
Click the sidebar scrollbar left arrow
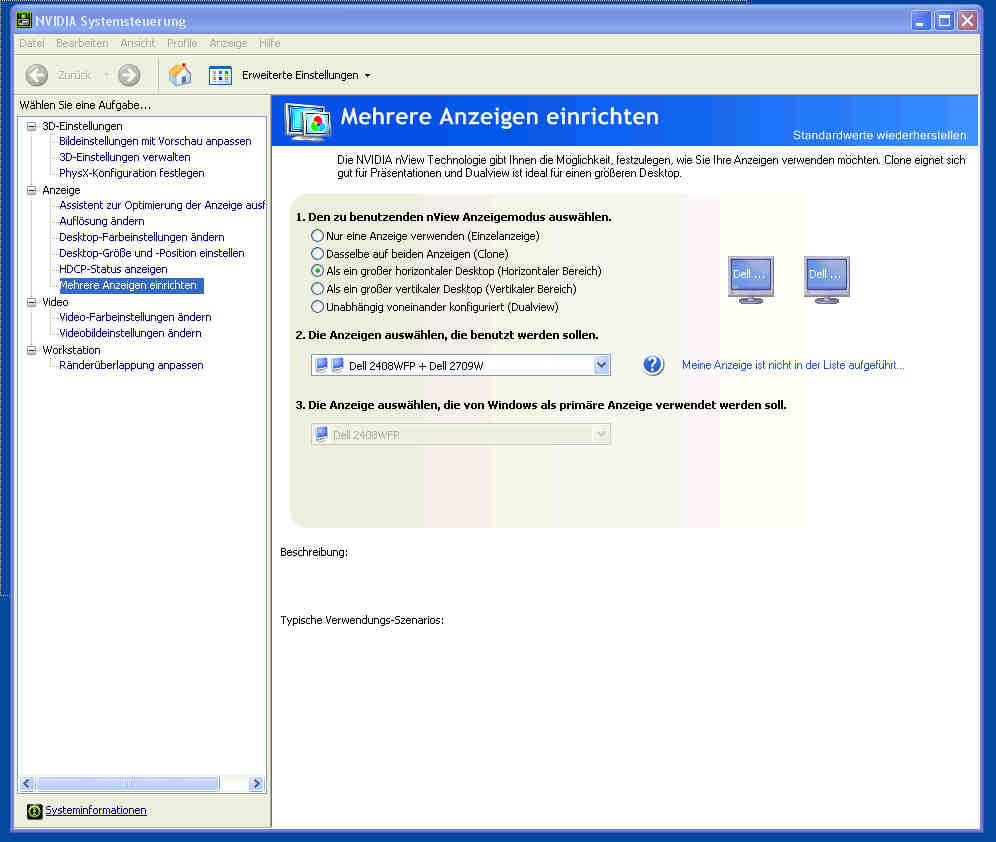(x=27, y=784)
